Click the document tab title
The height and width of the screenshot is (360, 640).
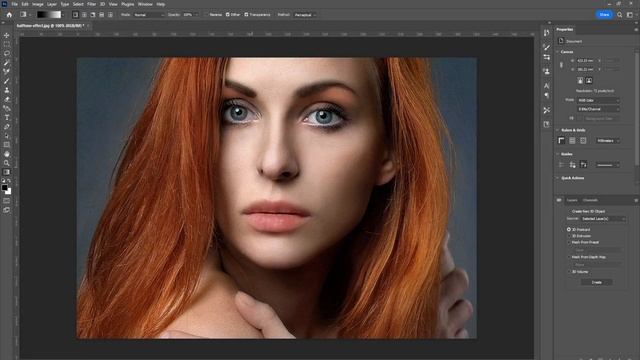pos(50,25)
